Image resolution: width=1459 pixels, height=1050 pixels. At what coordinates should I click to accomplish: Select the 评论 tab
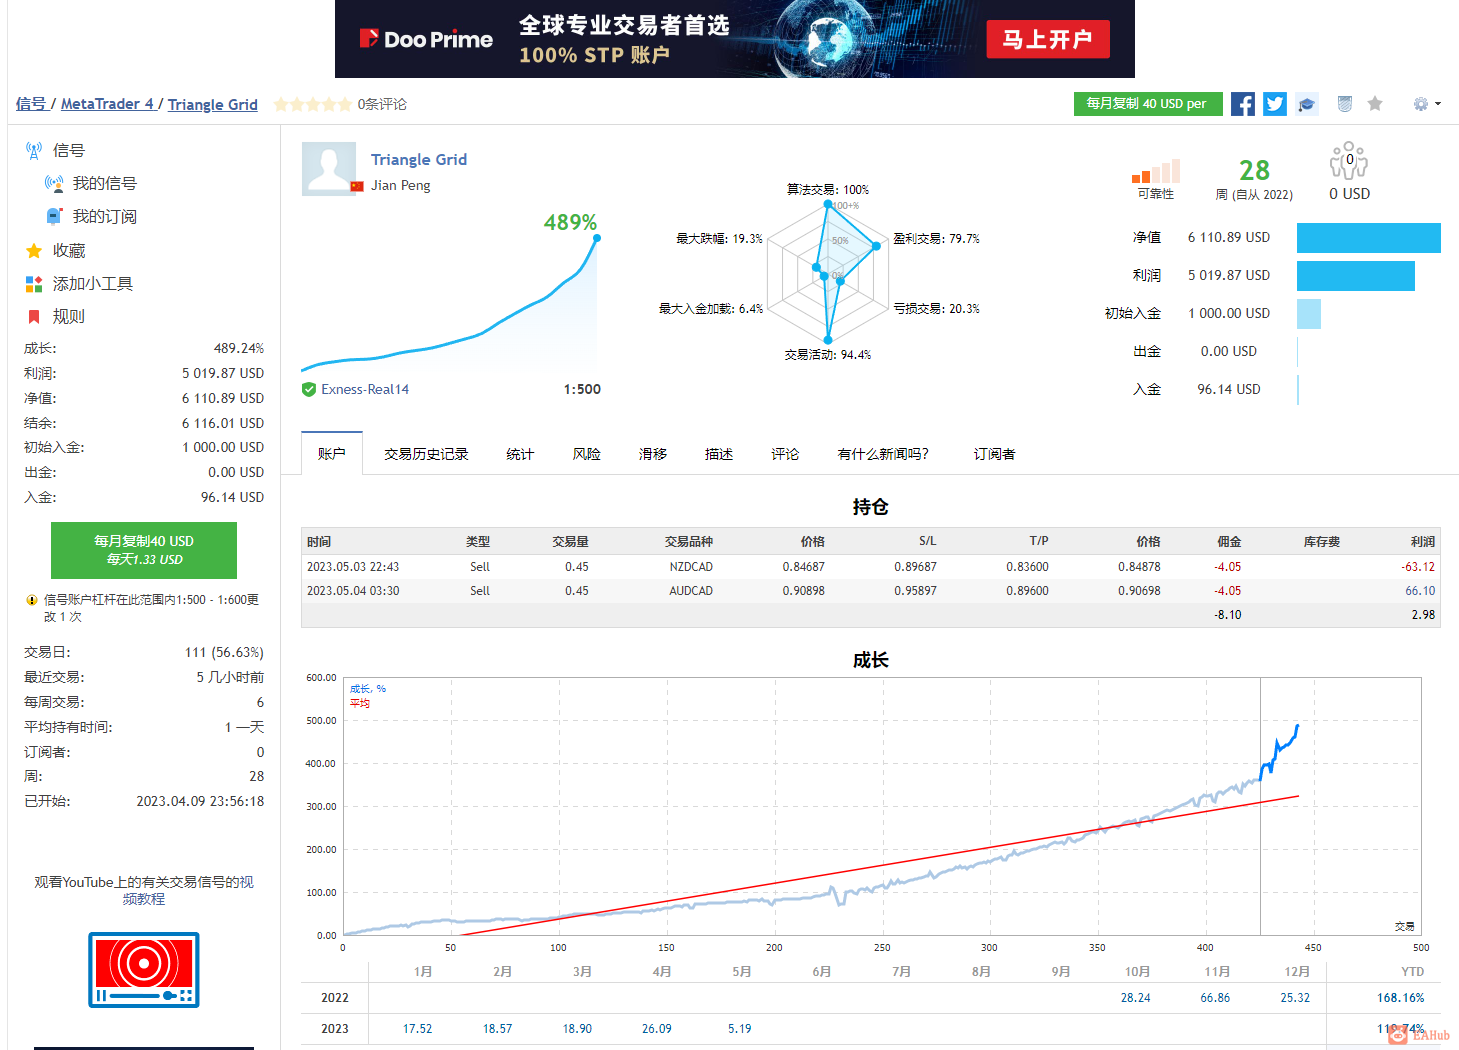coord(785,454)
